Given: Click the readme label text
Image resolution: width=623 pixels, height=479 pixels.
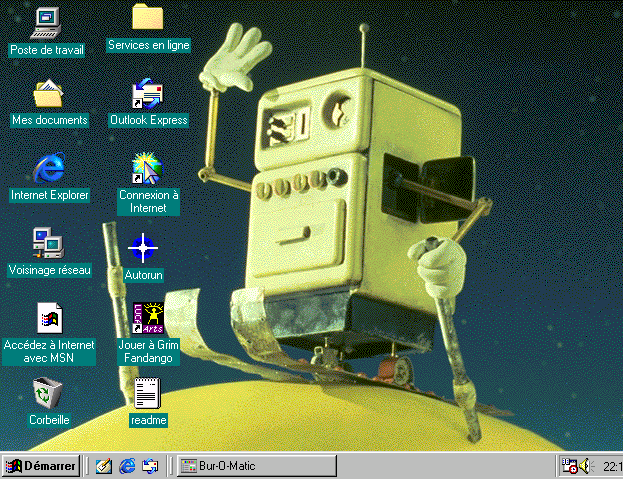Looking at the screenshot, I should point(148,420).
